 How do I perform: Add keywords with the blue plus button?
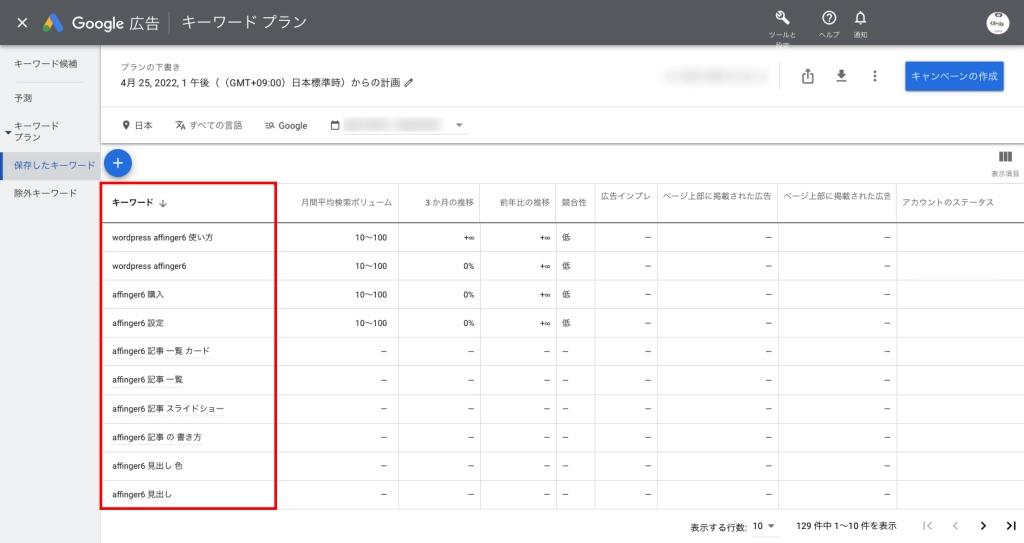(118, 163)
